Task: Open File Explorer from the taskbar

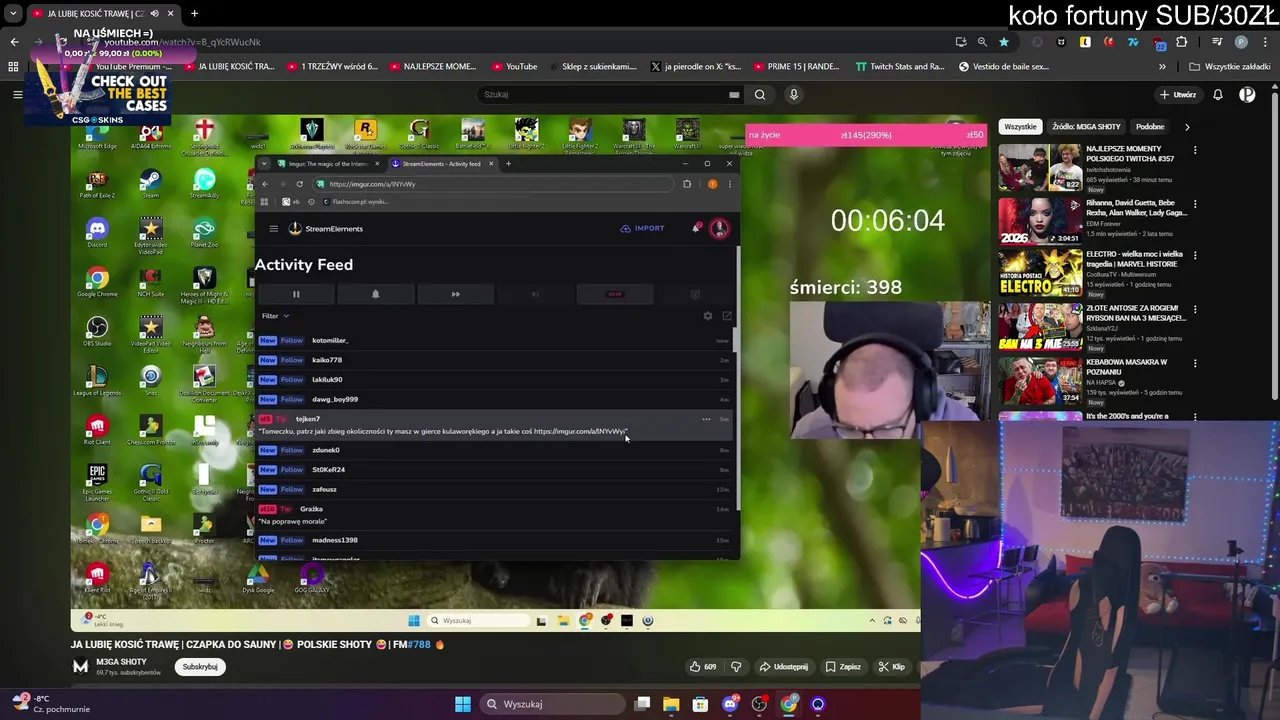Action: (671, 704)
